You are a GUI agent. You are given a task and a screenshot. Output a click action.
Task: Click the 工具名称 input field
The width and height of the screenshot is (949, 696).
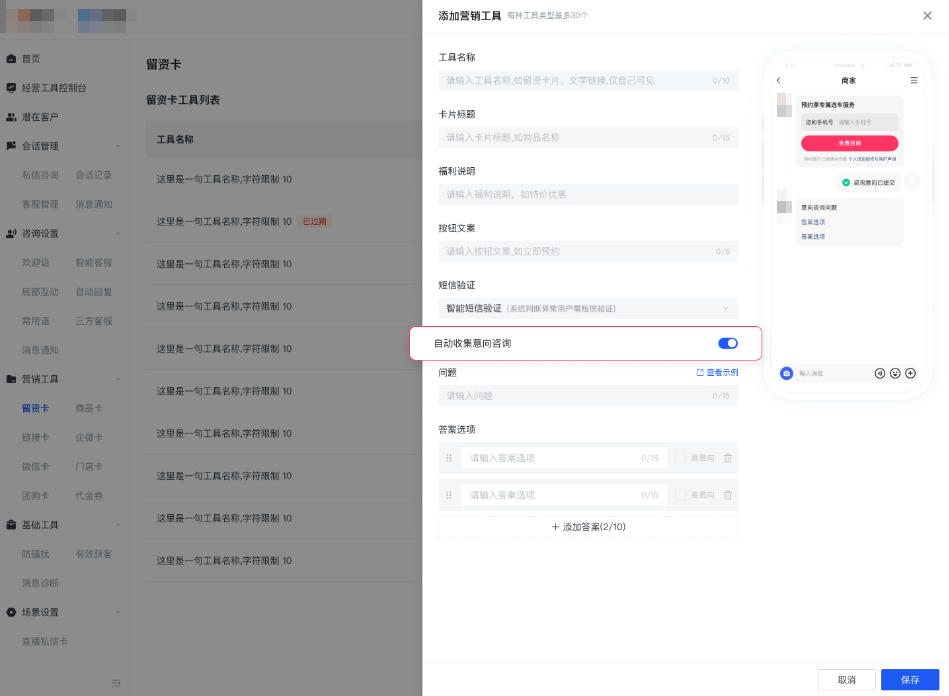[x=587, y=81]
